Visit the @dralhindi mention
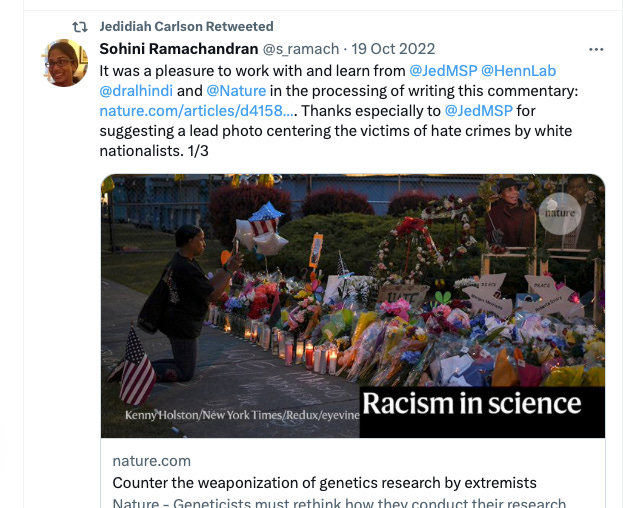Screen dimensions: 623x508 pyautogui.click(x=136, y=91)
